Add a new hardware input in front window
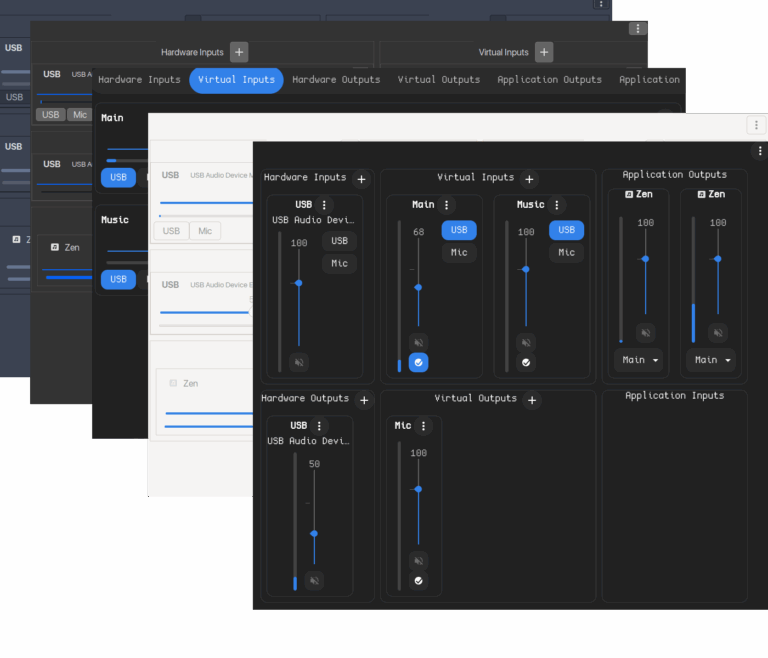This screenshot has height=658, width=768. pyautogui.click(x=361, y=179)
